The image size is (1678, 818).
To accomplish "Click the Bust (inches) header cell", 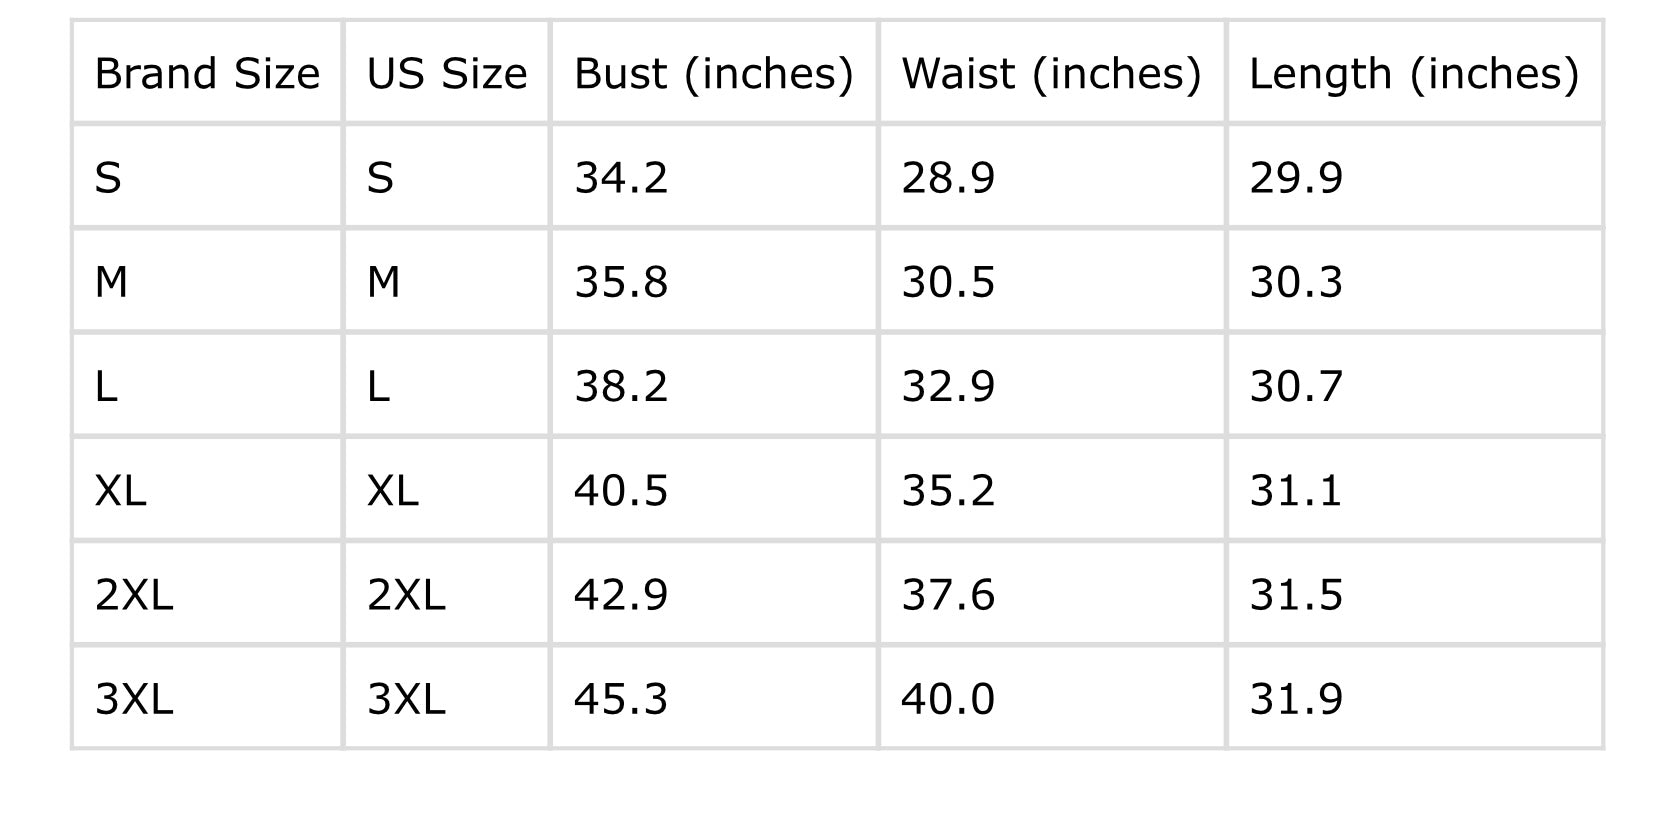I will [x=714, y=73].
